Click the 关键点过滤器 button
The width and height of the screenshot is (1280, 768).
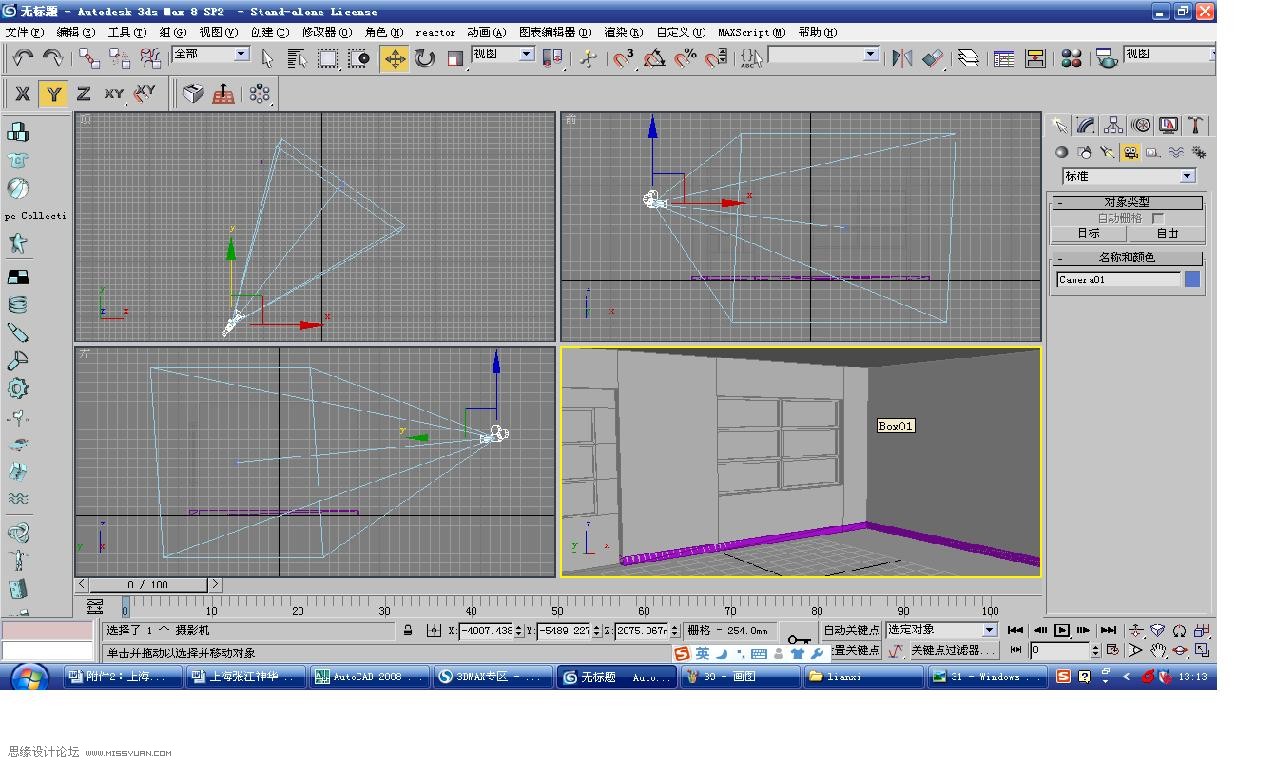pyautogui.click(x=953, y=650)
